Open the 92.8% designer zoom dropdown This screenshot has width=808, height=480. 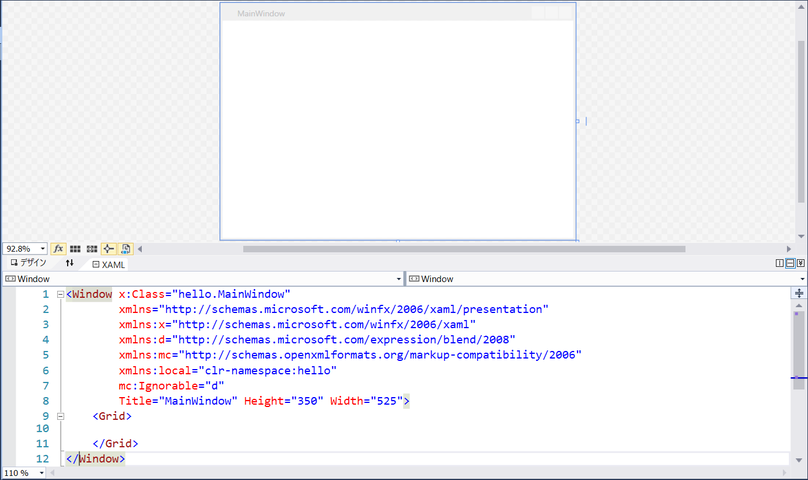[x=42, y=249]
